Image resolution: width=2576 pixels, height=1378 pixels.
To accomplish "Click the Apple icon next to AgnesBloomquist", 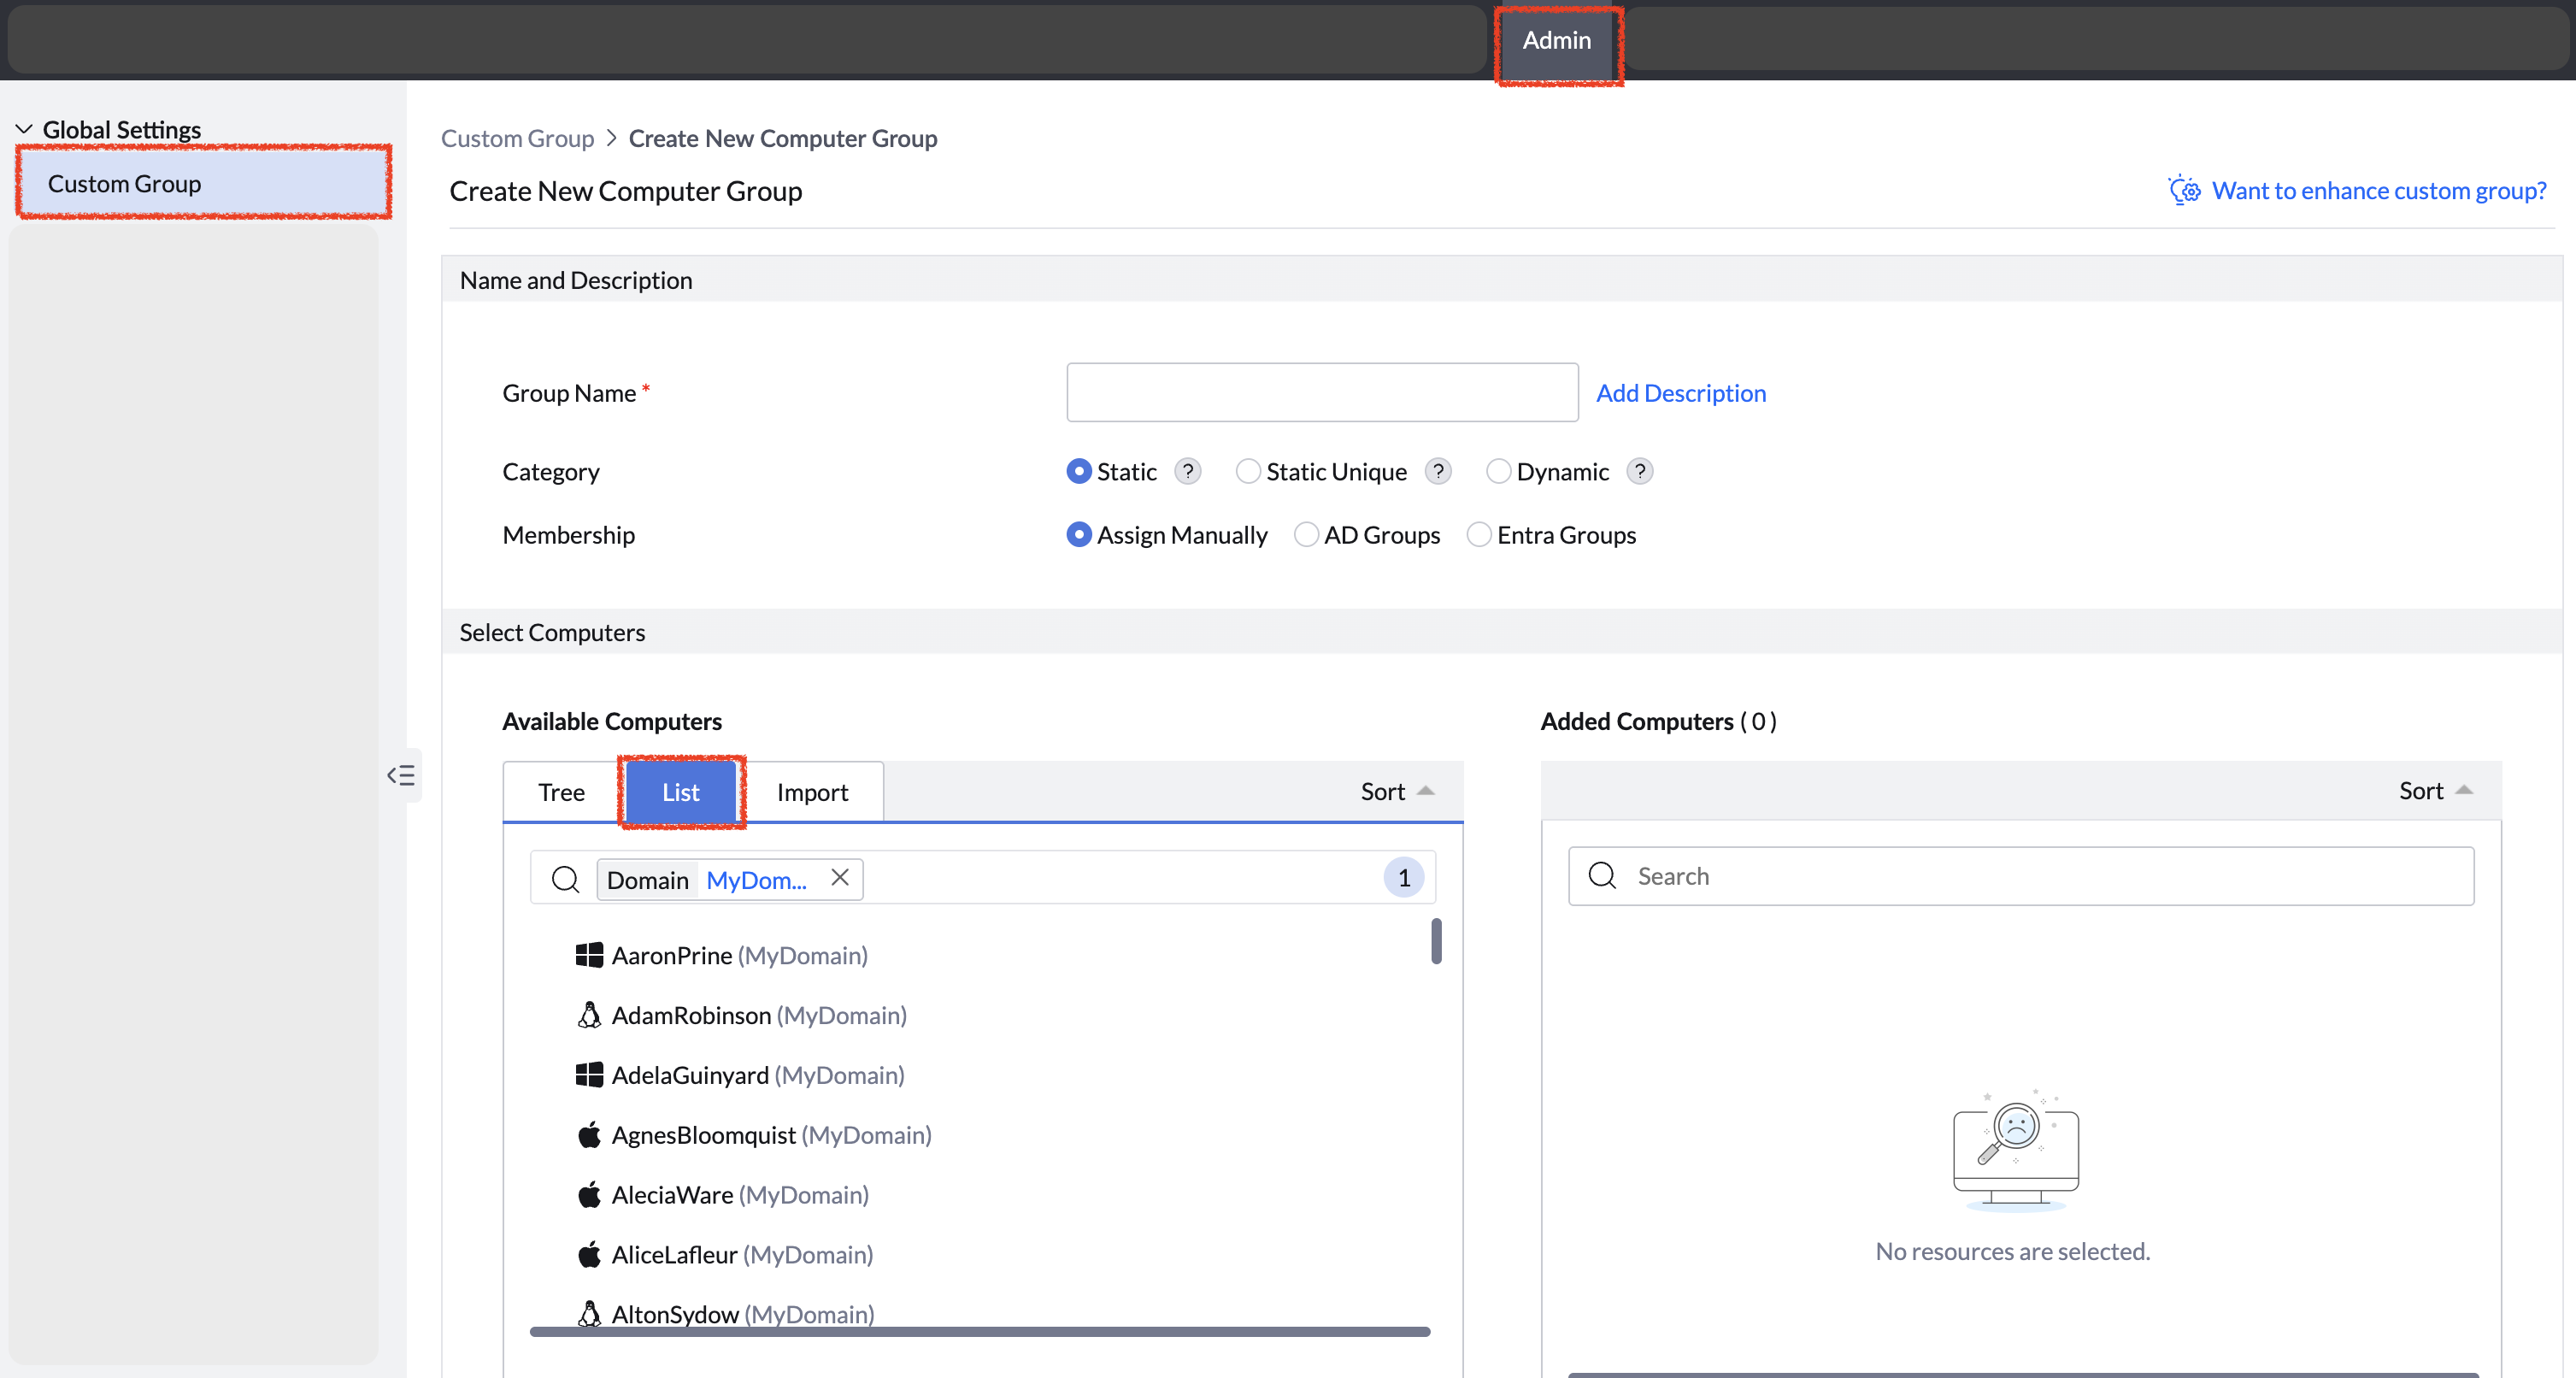I will (589, 1135).
